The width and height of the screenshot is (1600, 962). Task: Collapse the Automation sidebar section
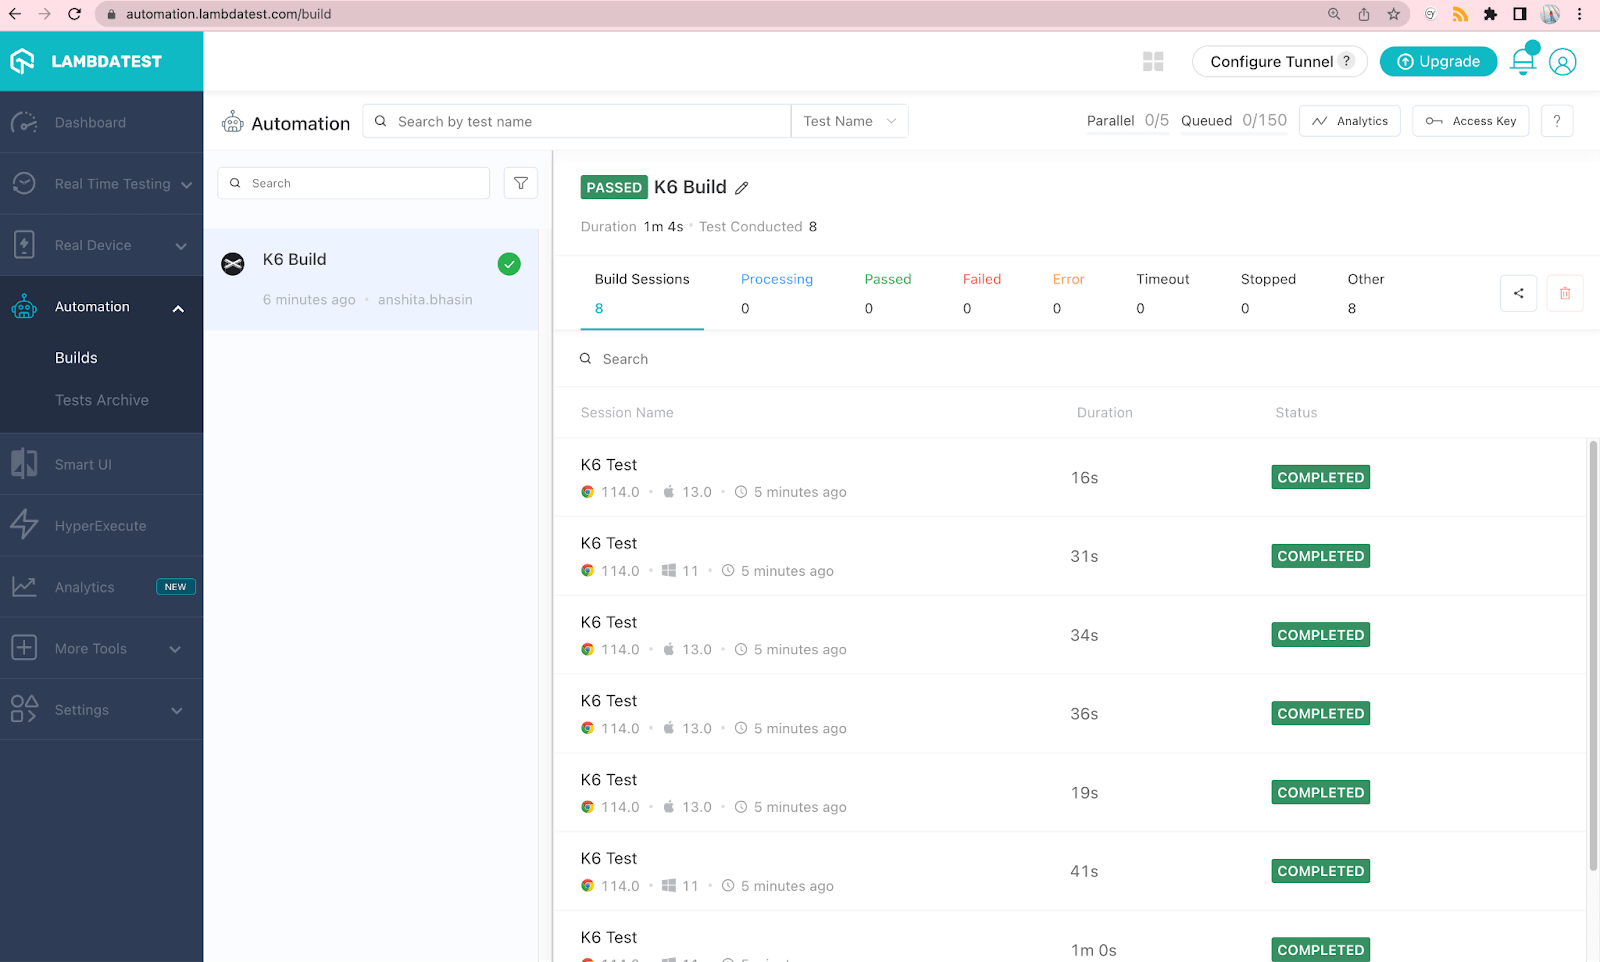click(x=178, y=308)
